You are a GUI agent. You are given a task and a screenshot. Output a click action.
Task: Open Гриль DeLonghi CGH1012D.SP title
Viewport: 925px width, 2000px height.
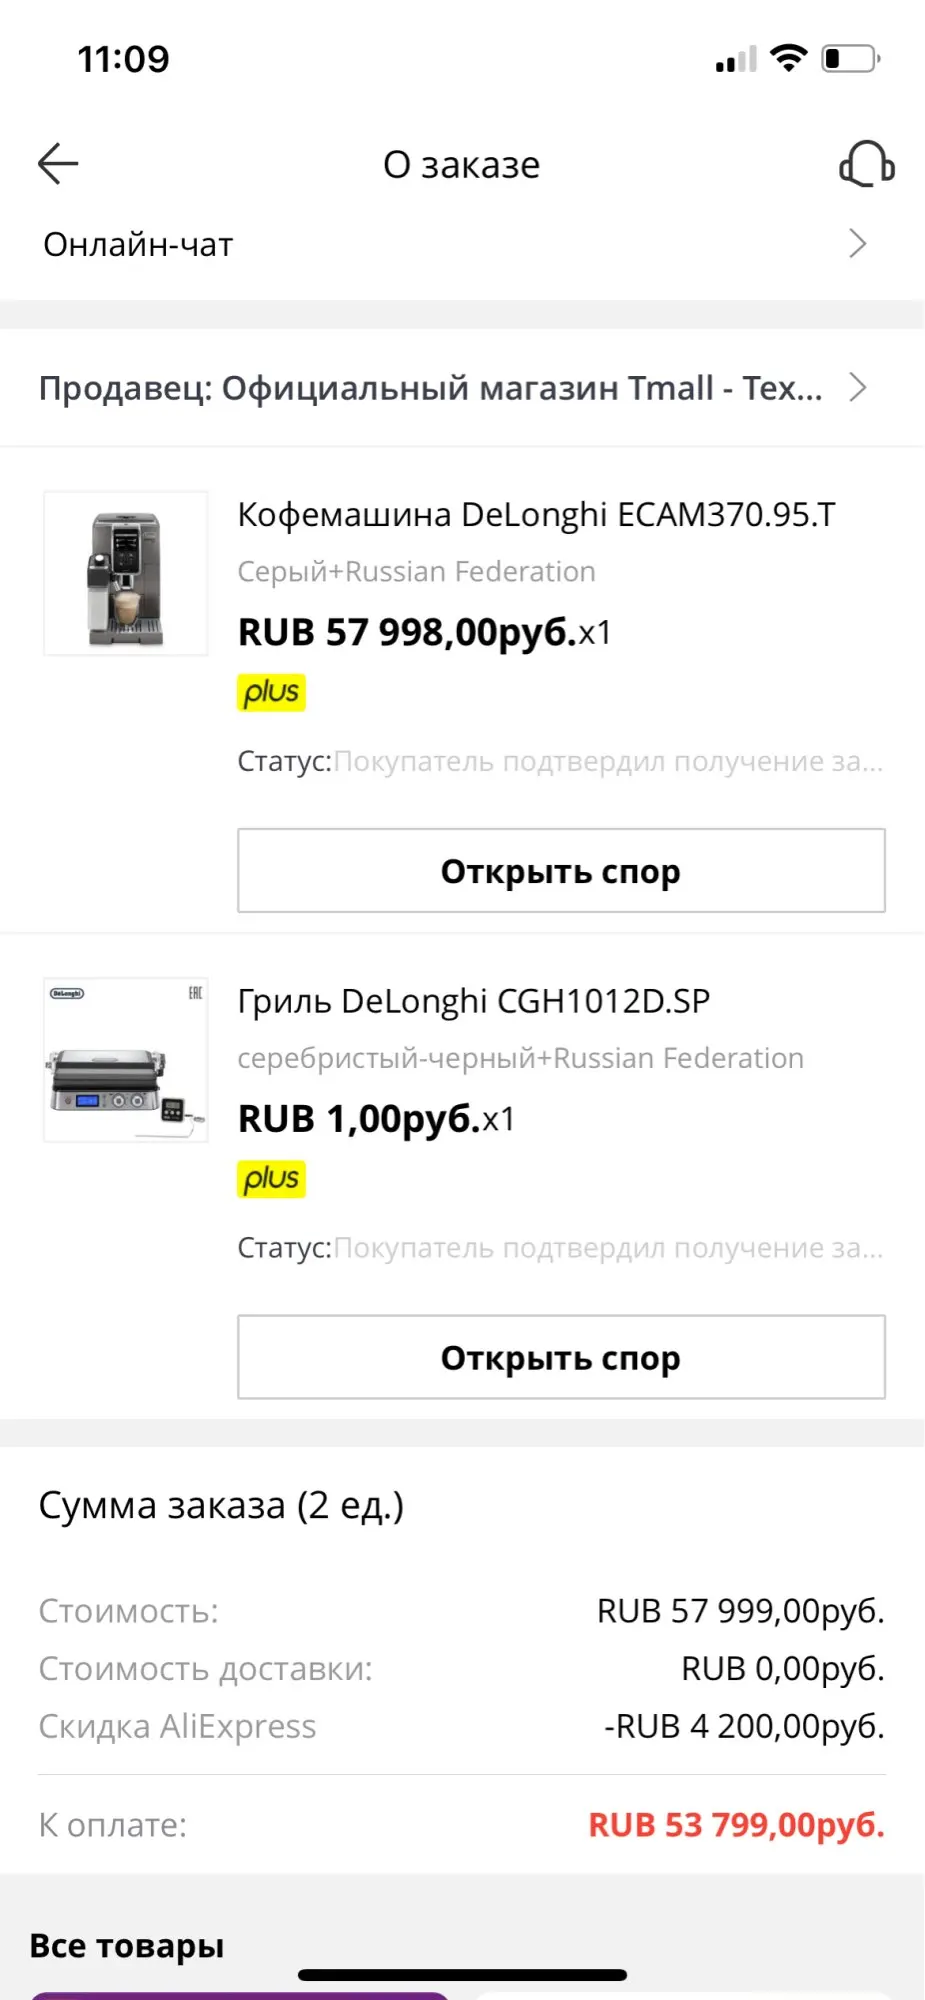tap(474, 1001)
